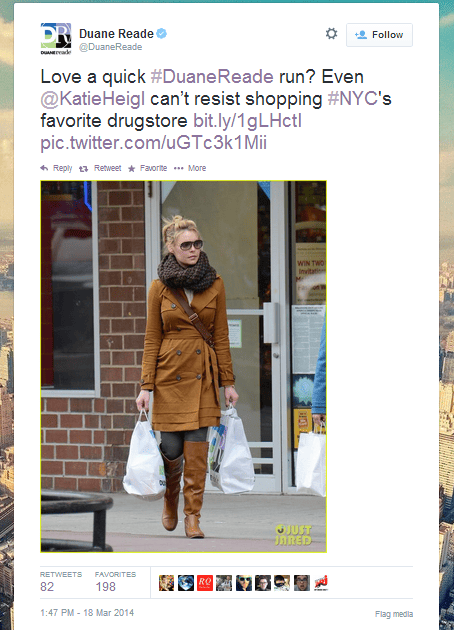This screenshot has height=630, width=454.
Task: Open the Duane Reade profile logo
Action: click(56, 38)
